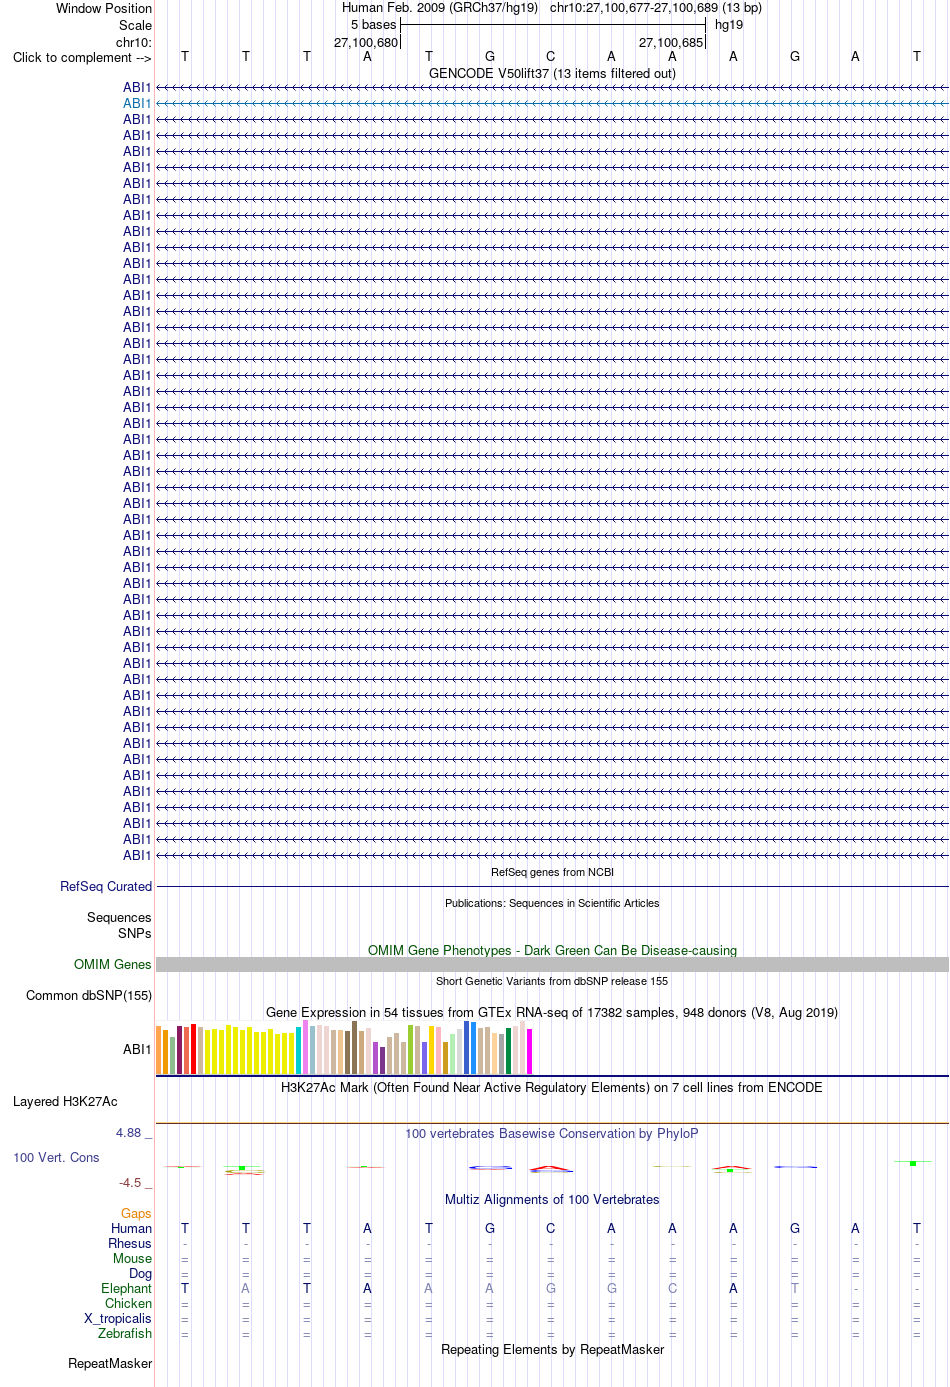
Task: Open '100 vertebrates Basewise Conservation by PhyloP' title
Action: [552, 1133]
